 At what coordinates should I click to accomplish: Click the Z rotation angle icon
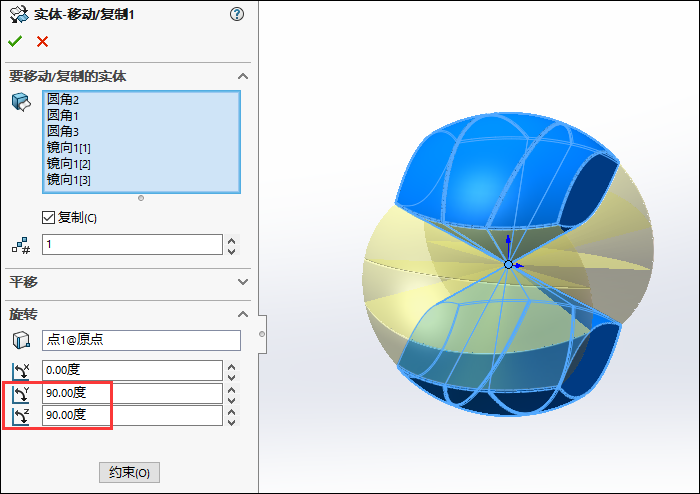21,416
